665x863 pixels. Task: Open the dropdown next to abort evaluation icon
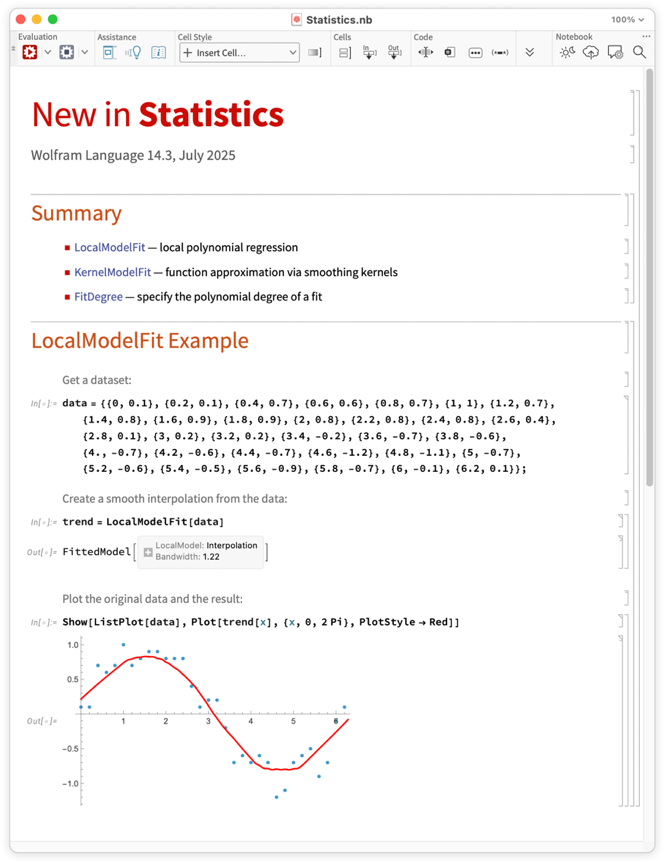pyautogui.click(x=85, y=52)
